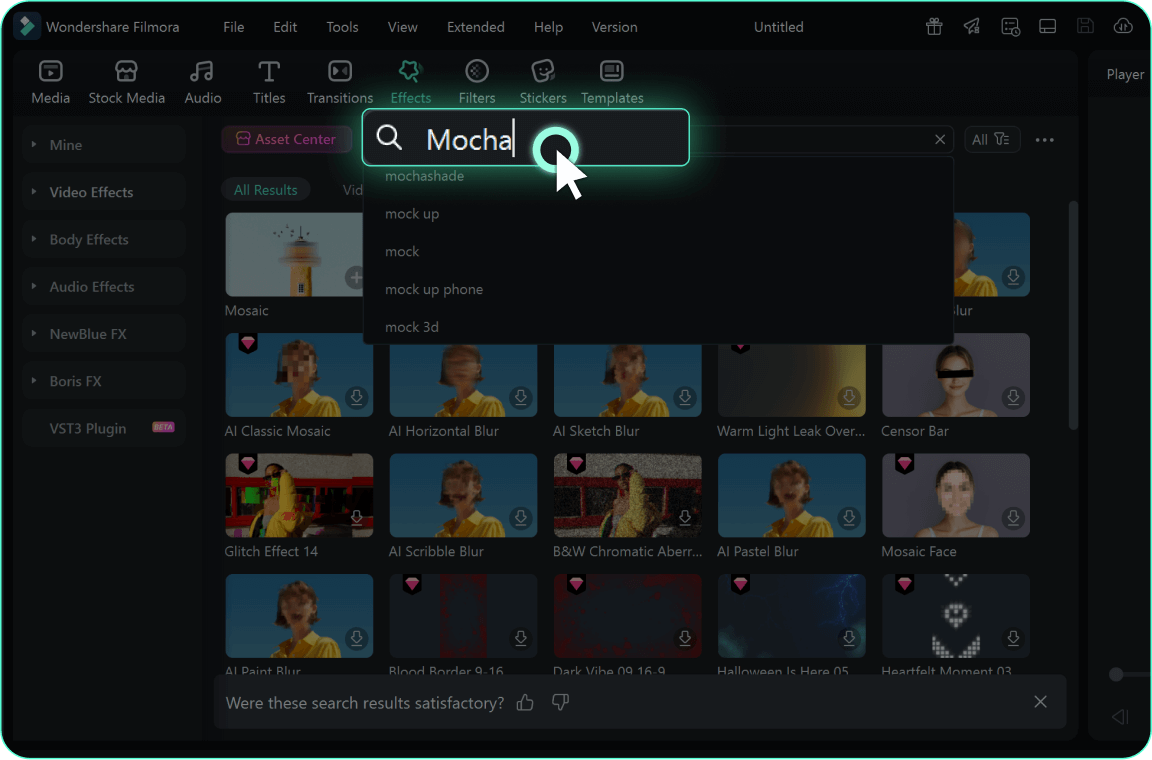Screen dimensions: 1152x760
Task: Click the save disk icon
Action: point(1085,26)
